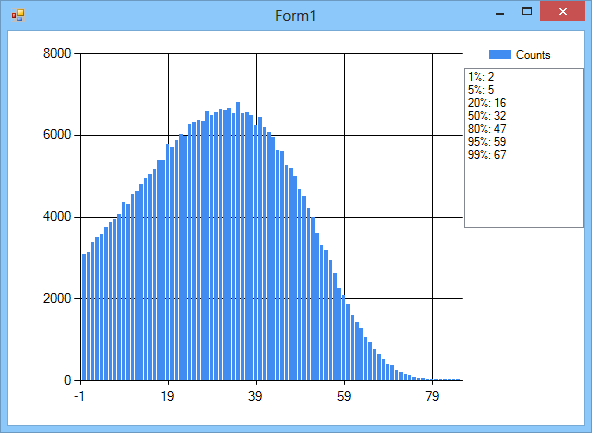Image resolution: width=592 pixels, height=433 pixels.
Task: Click the 59 x-axis label
Action: tap(344, 396)
